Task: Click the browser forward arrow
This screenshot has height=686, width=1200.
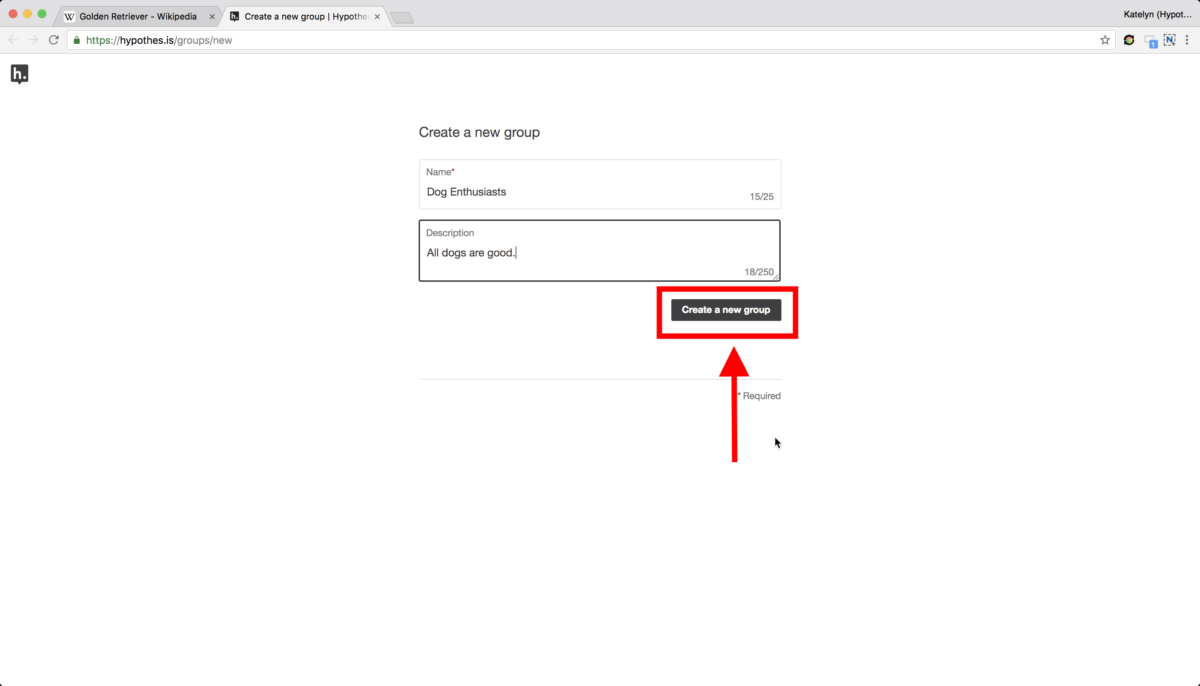Action: tap(33, 40)
